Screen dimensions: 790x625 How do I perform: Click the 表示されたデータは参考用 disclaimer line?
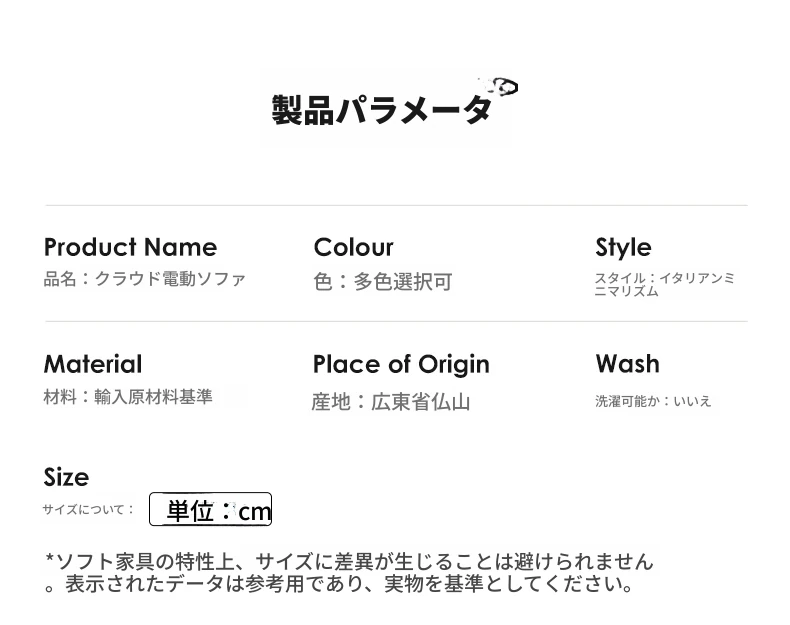(x=340, y=584)
